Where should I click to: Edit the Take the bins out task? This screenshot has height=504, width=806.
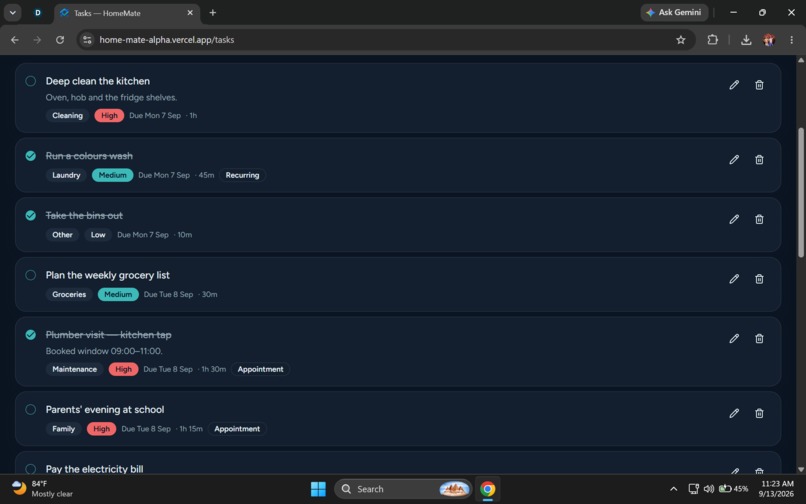click(x=734, y=219)
